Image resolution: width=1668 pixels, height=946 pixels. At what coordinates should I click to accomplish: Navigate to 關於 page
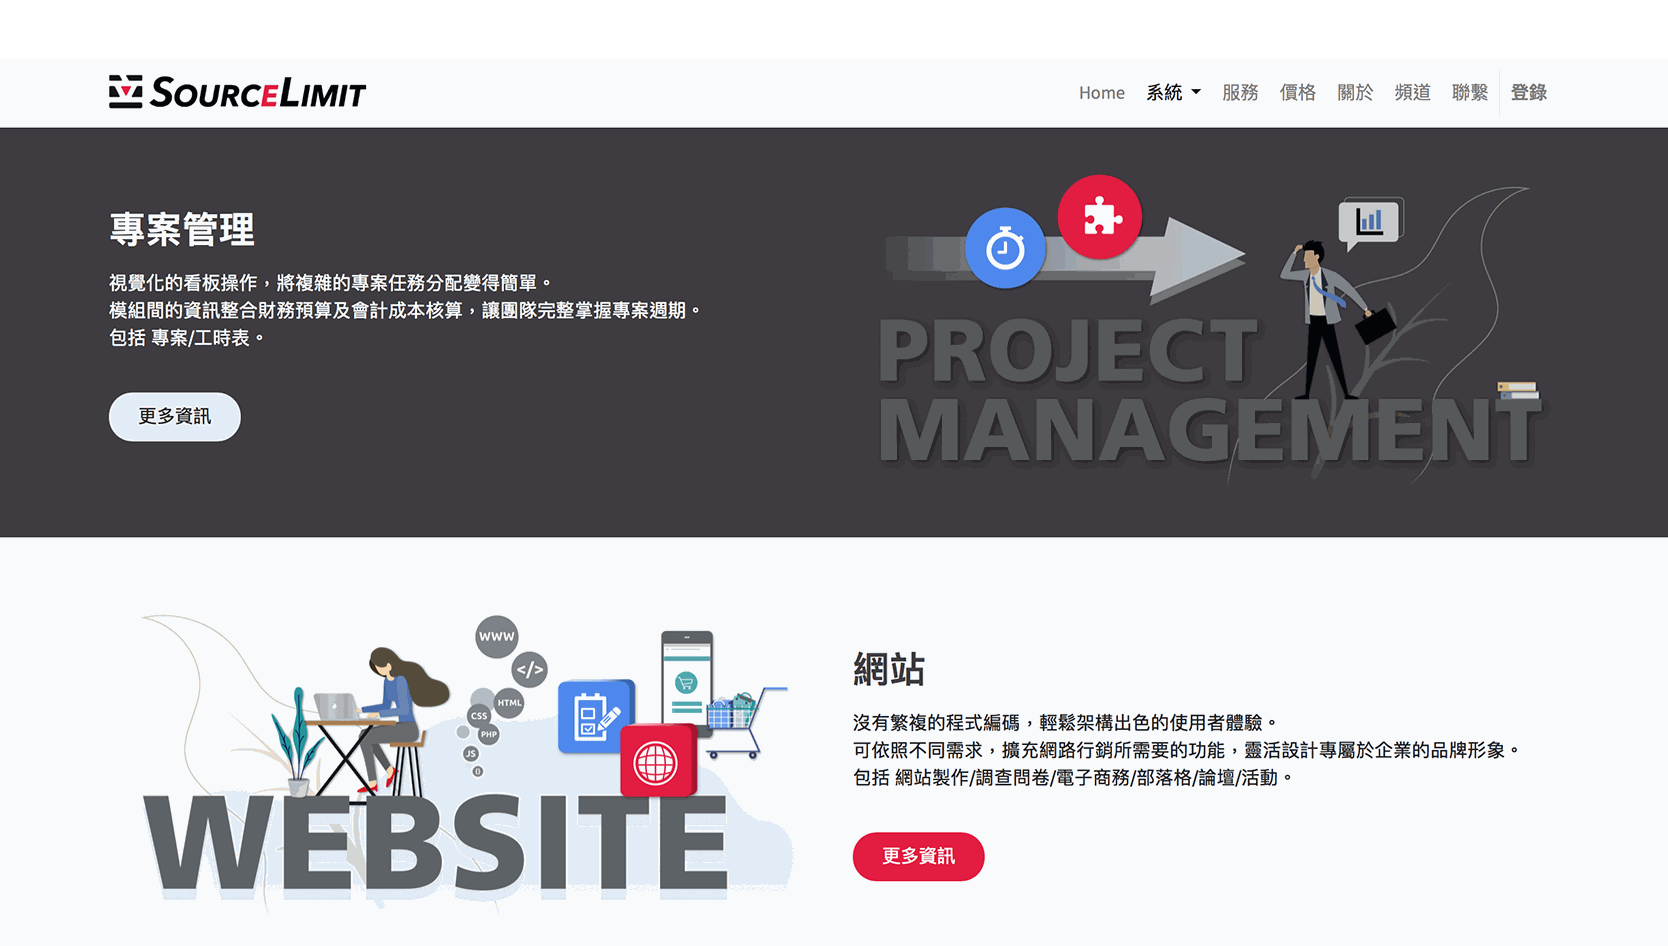(1355, 93)
